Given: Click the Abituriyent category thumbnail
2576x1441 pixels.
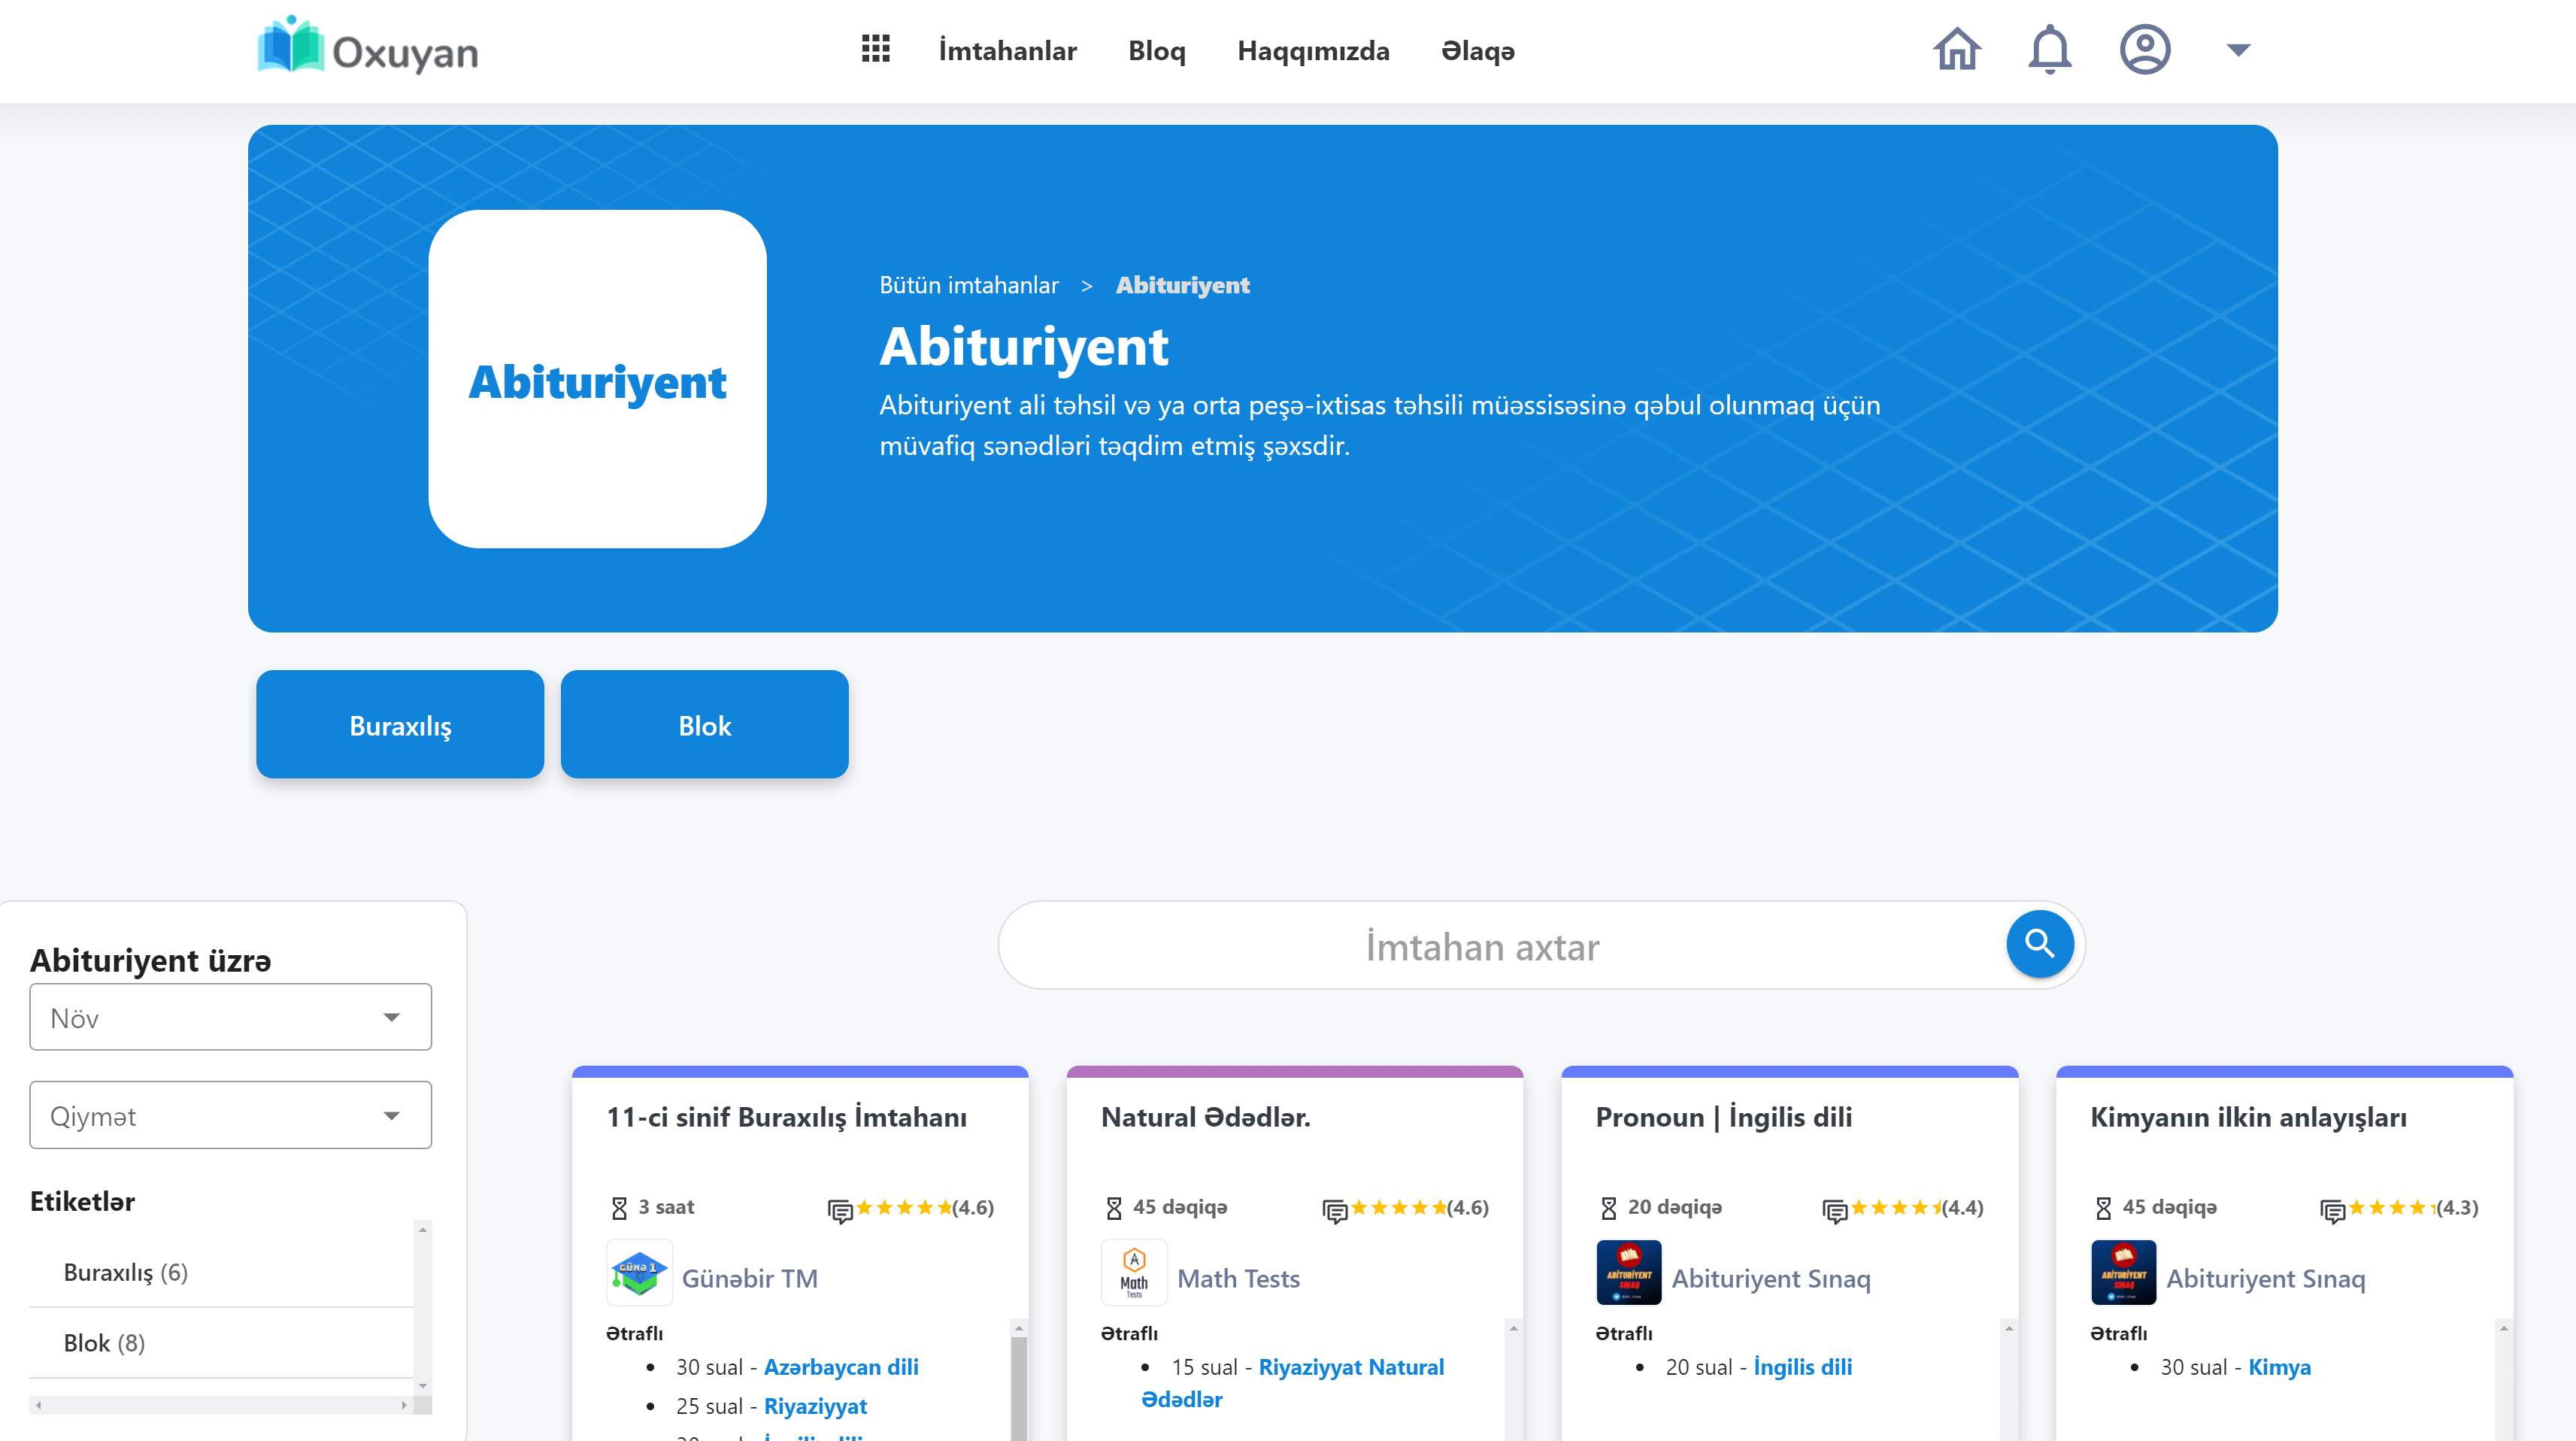Looking at the screenshot, I should pos(597,379).
